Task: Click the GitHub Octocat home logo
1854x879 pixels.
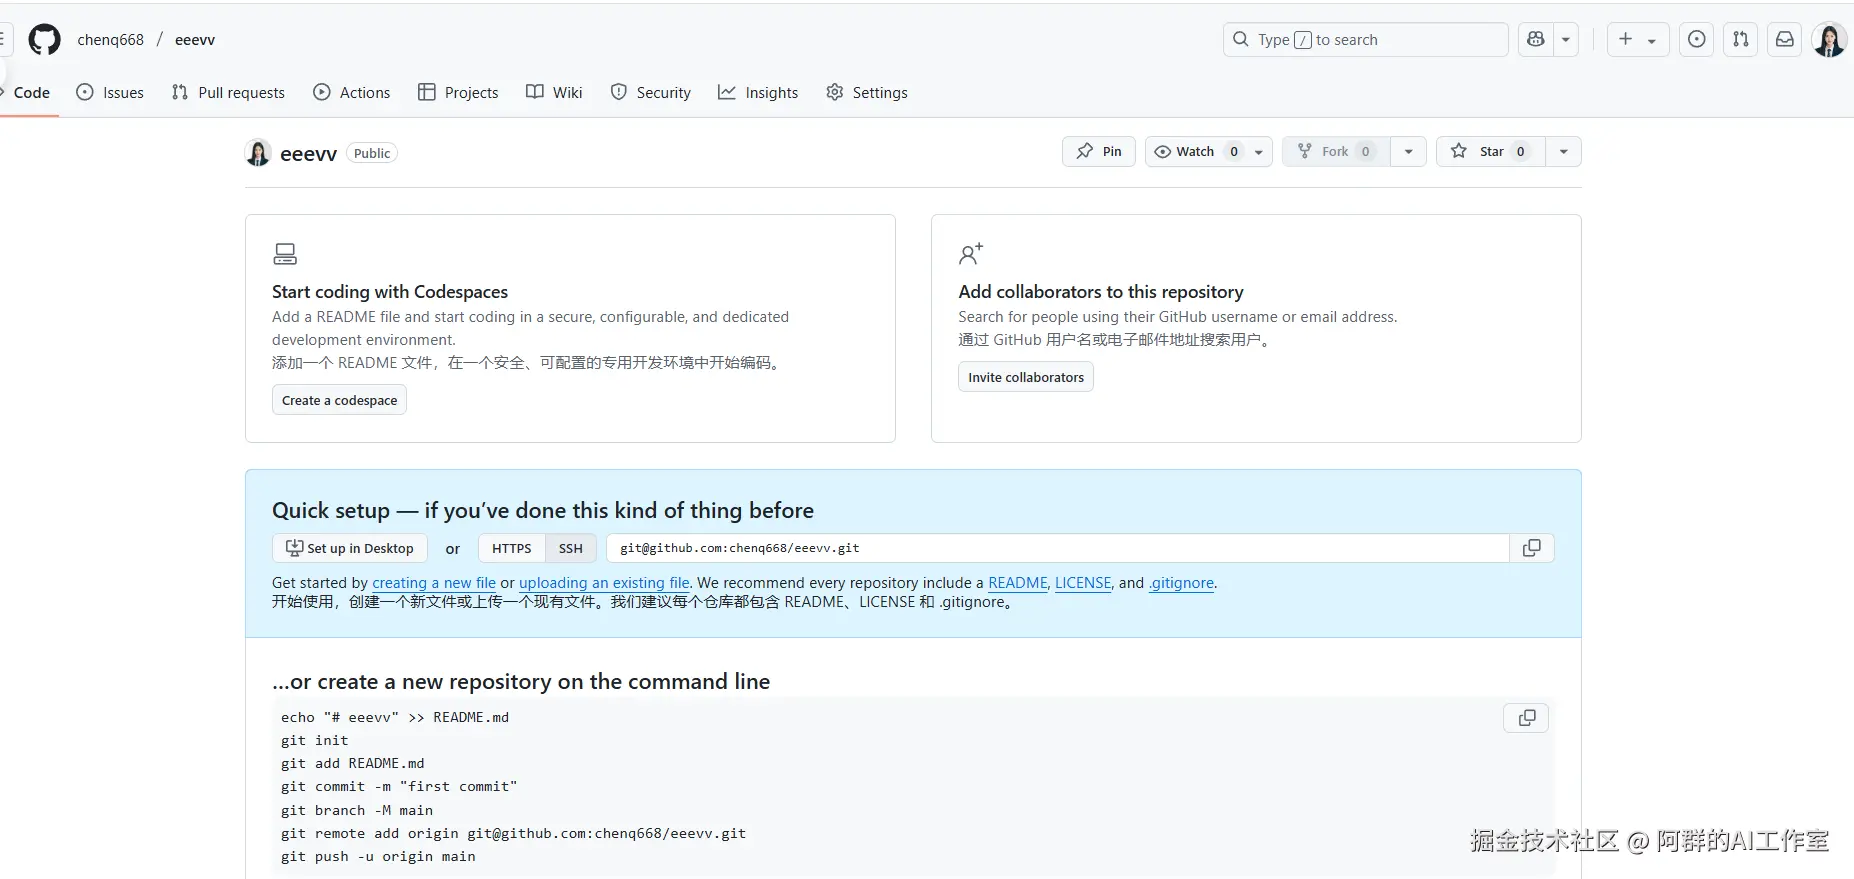Action: 44,40
